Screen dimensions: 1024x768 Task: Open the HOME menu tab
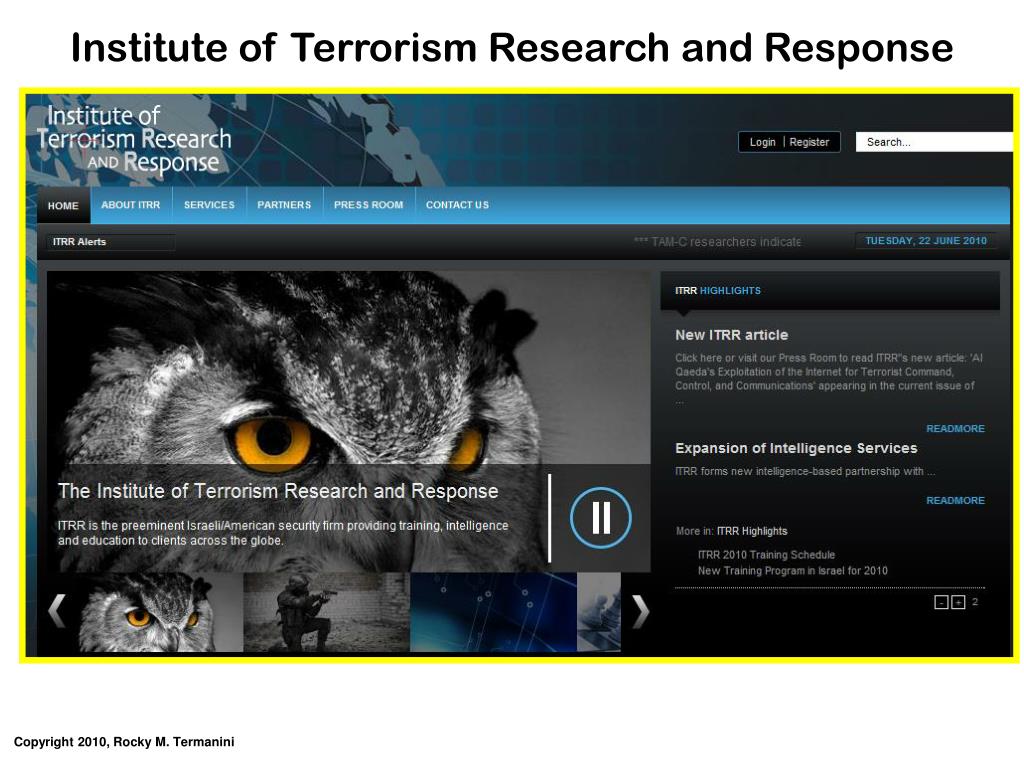pos(63,206)
